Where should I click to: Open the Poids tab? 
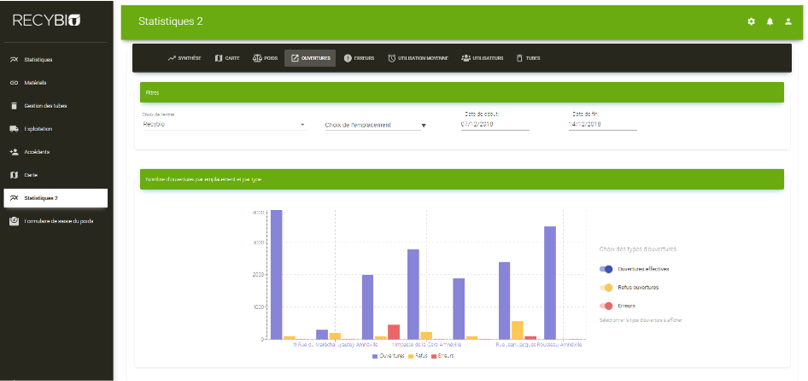(x=265, y=58)
